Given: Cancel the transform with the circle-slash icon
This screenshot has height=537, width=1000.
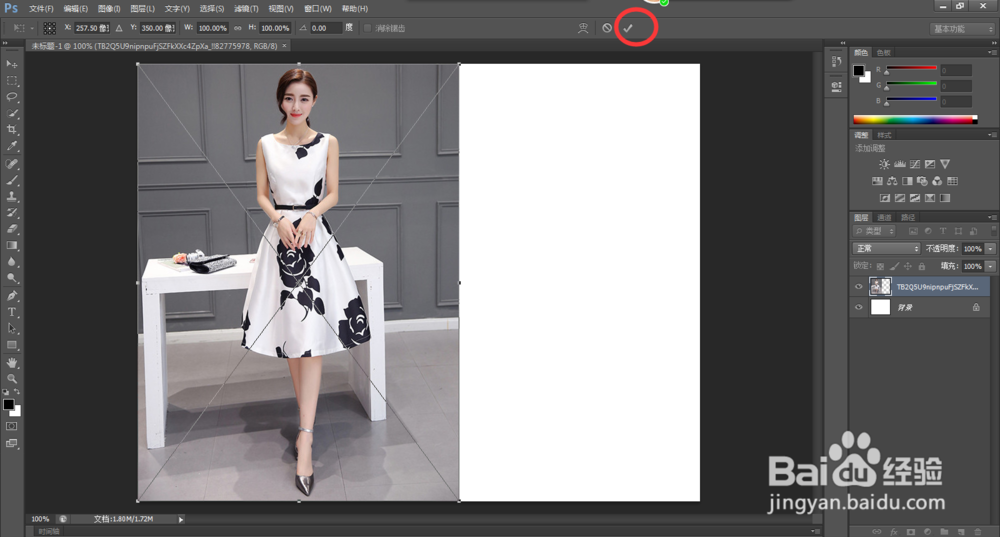Looking at the screenshot, I should 607,28.
